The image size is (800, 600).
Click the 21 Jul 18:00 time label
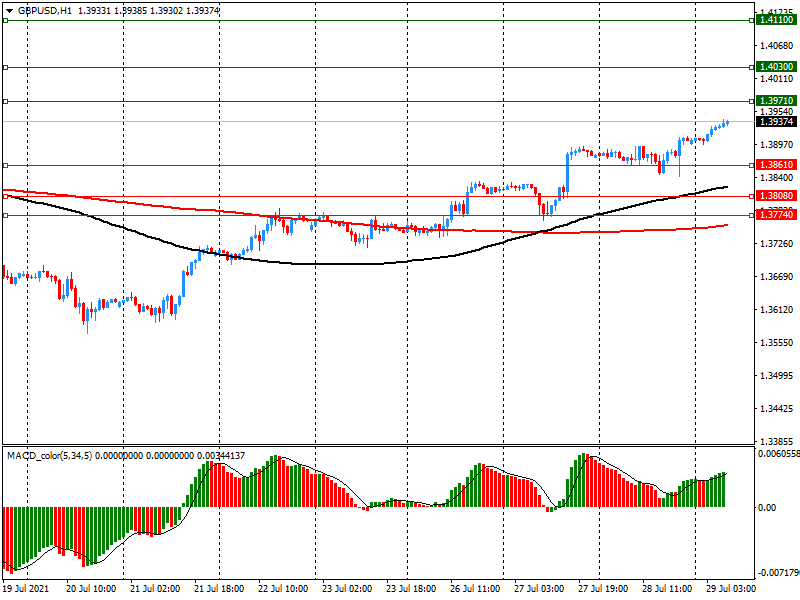point(219,589)
